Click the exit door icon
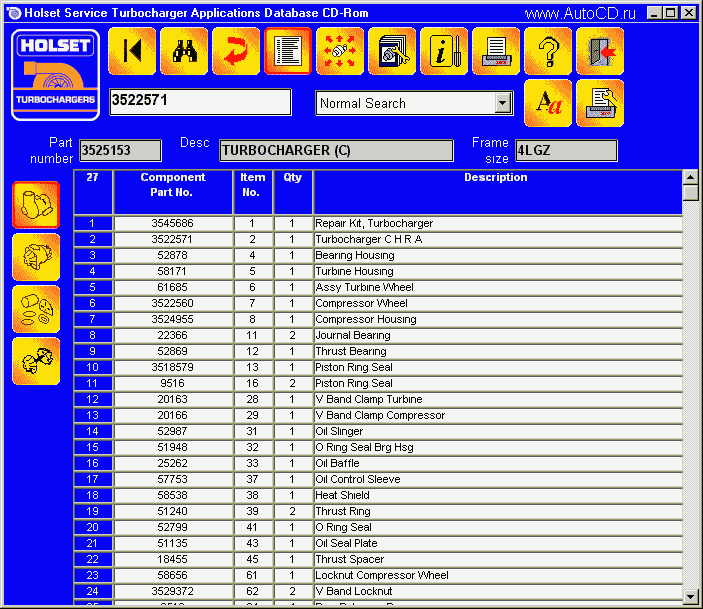This screenshot has width=703, height=609. point(600,51)
